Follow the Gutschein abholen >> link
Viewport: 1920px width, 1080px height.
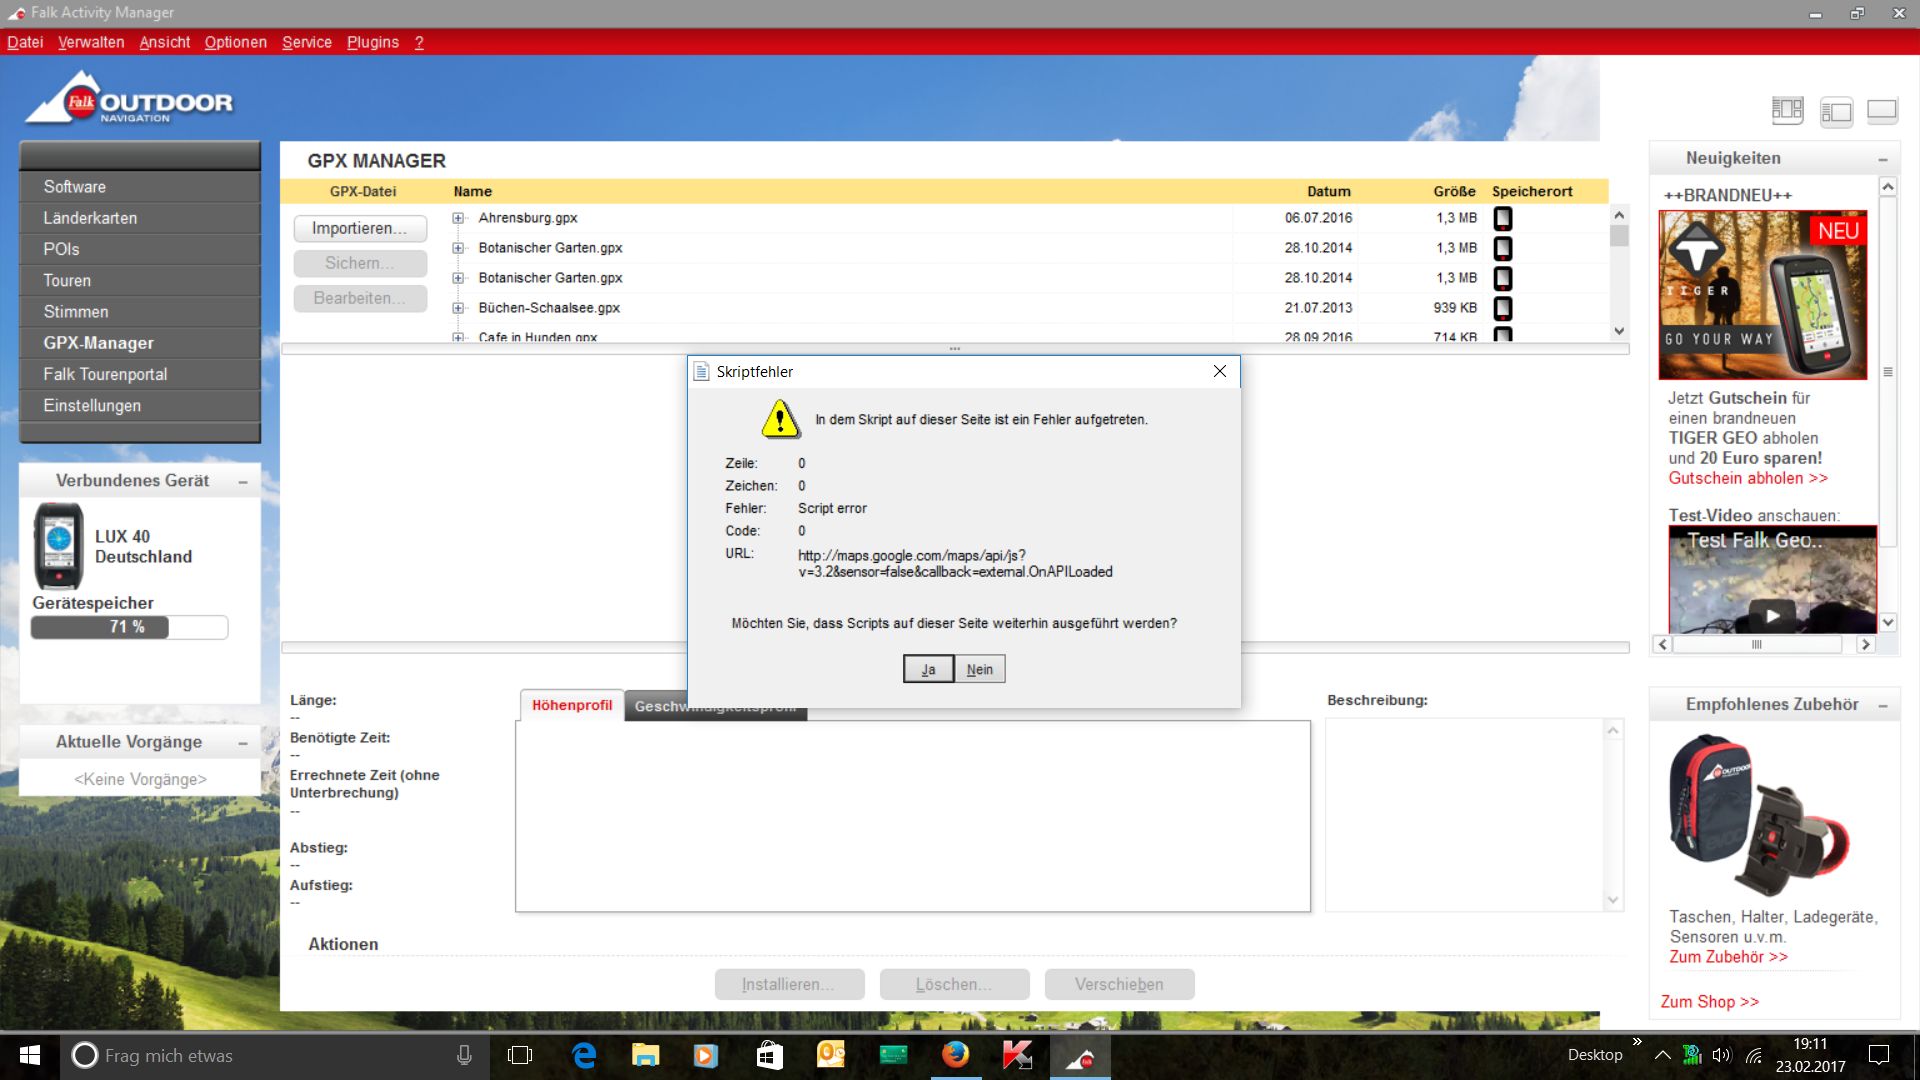click(1747, 478)
